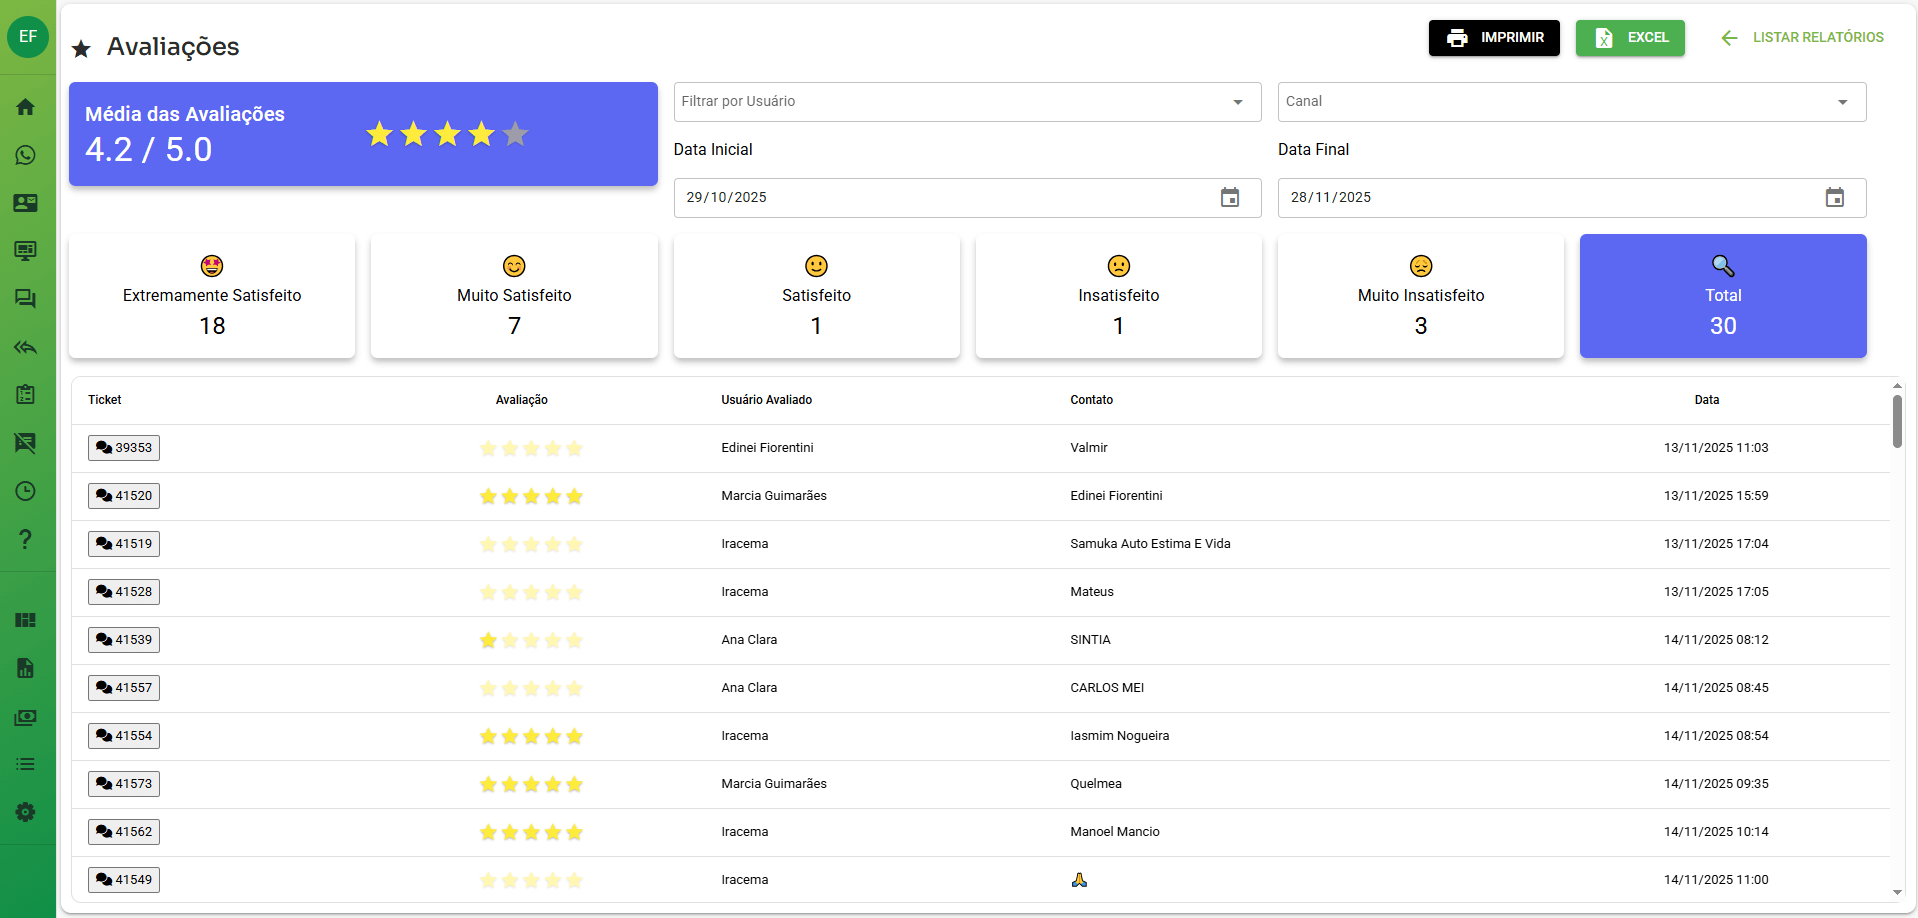Go back via LISTAR RELATÓRIOS link
1918x918 pixels.
tap(1802, 38)
